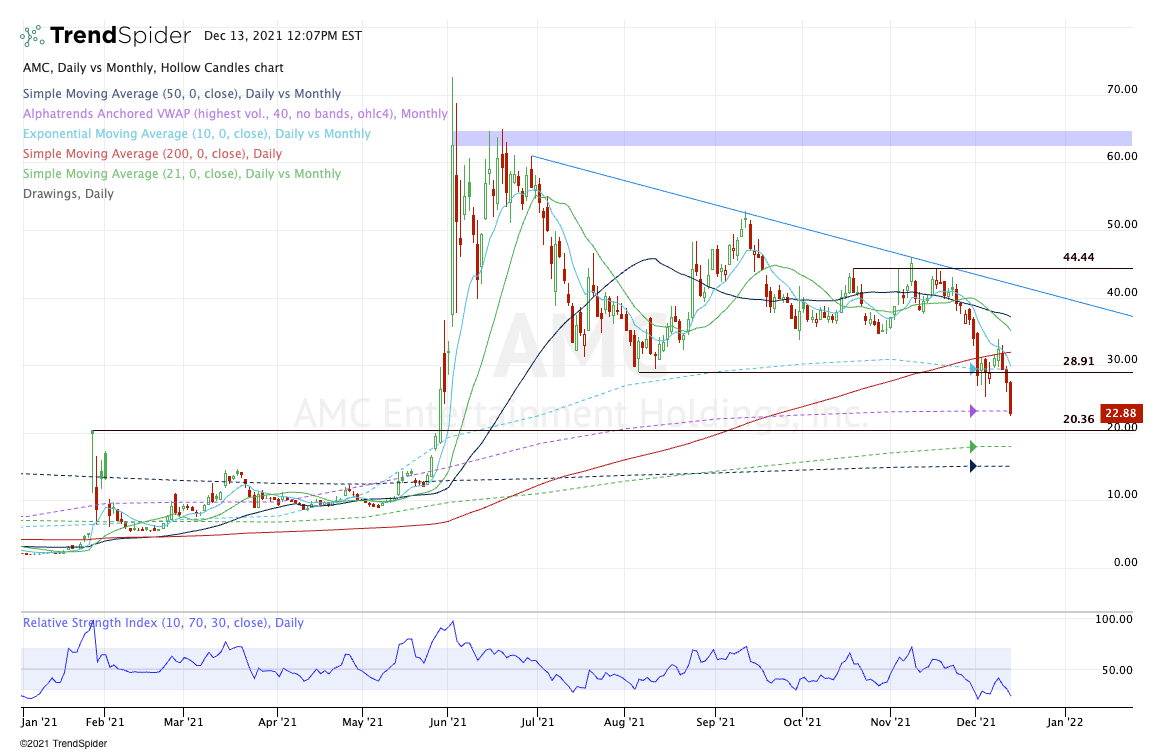Toggle Exponential Moving Average (10) legend entry
1163x753 pixels.
pos(196,134)
